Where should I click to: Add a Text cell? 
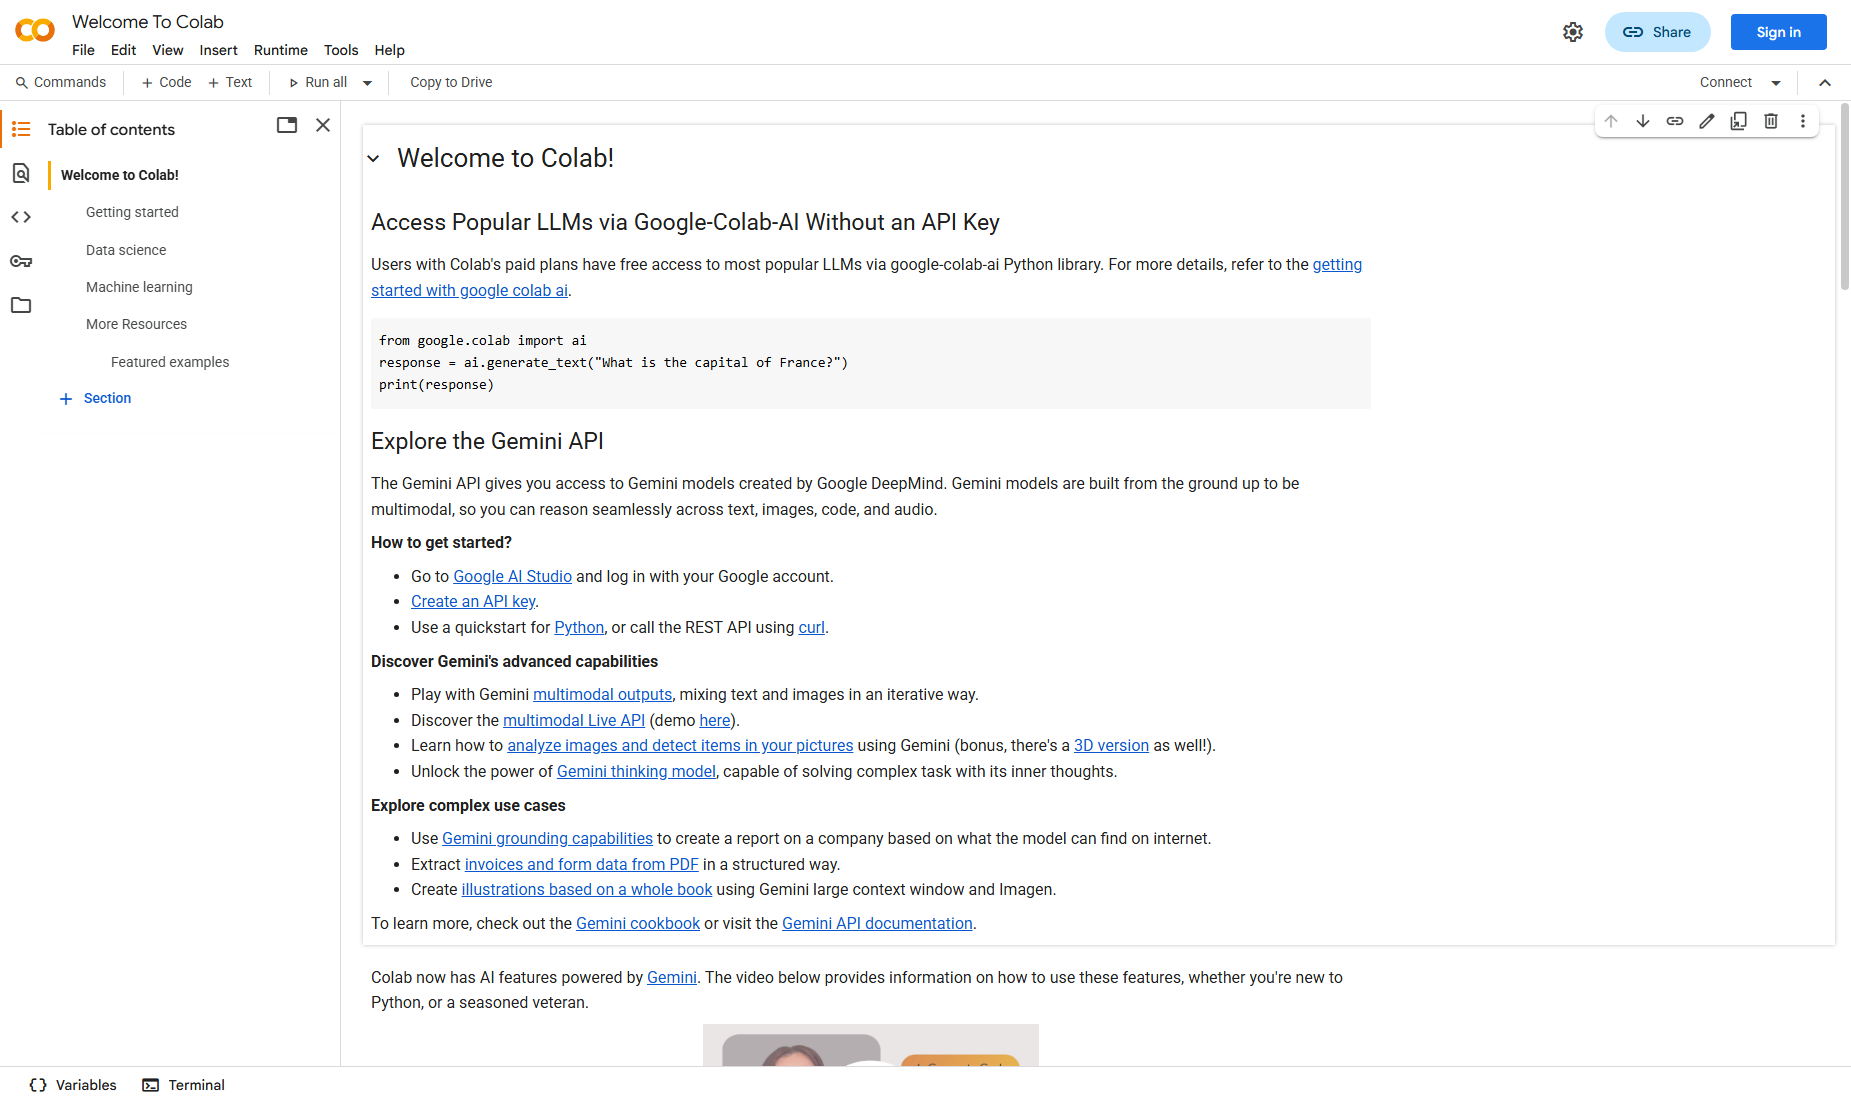click(x=230, y=82)
